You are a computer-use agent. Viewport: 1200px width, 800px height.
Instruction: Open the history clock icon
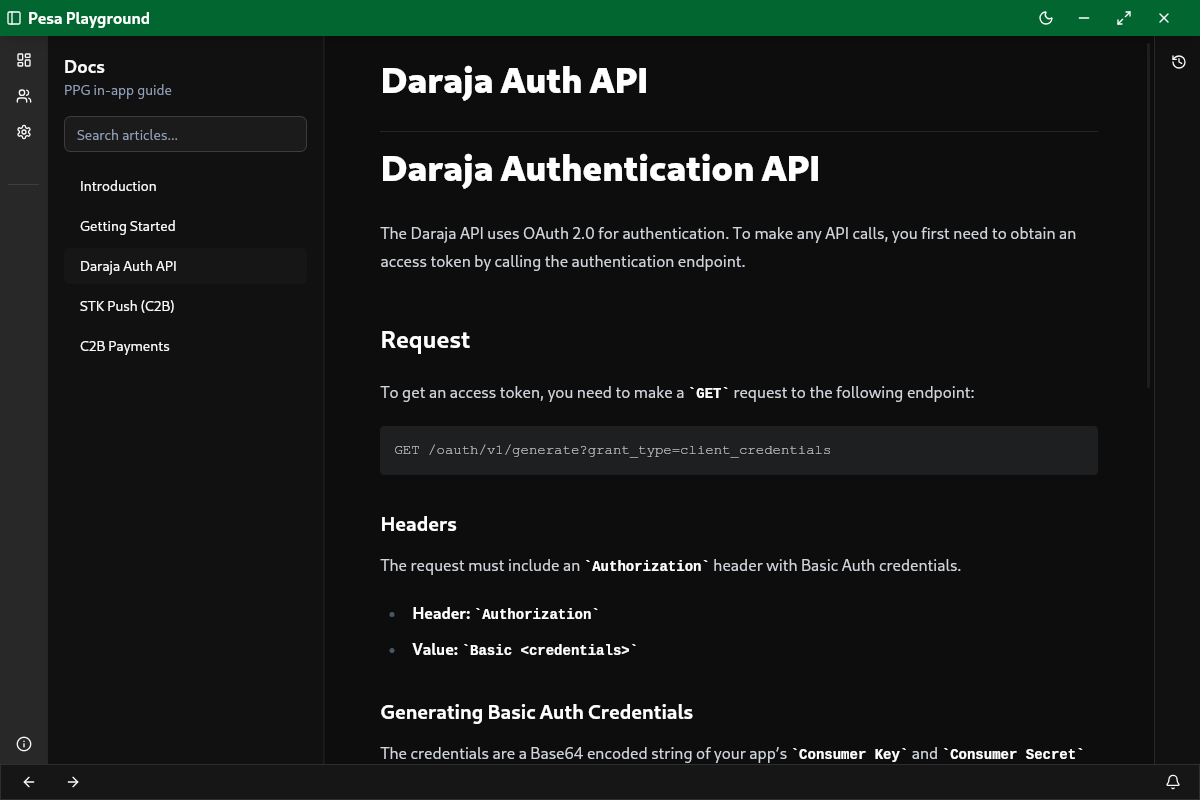tap(1178, 62)
